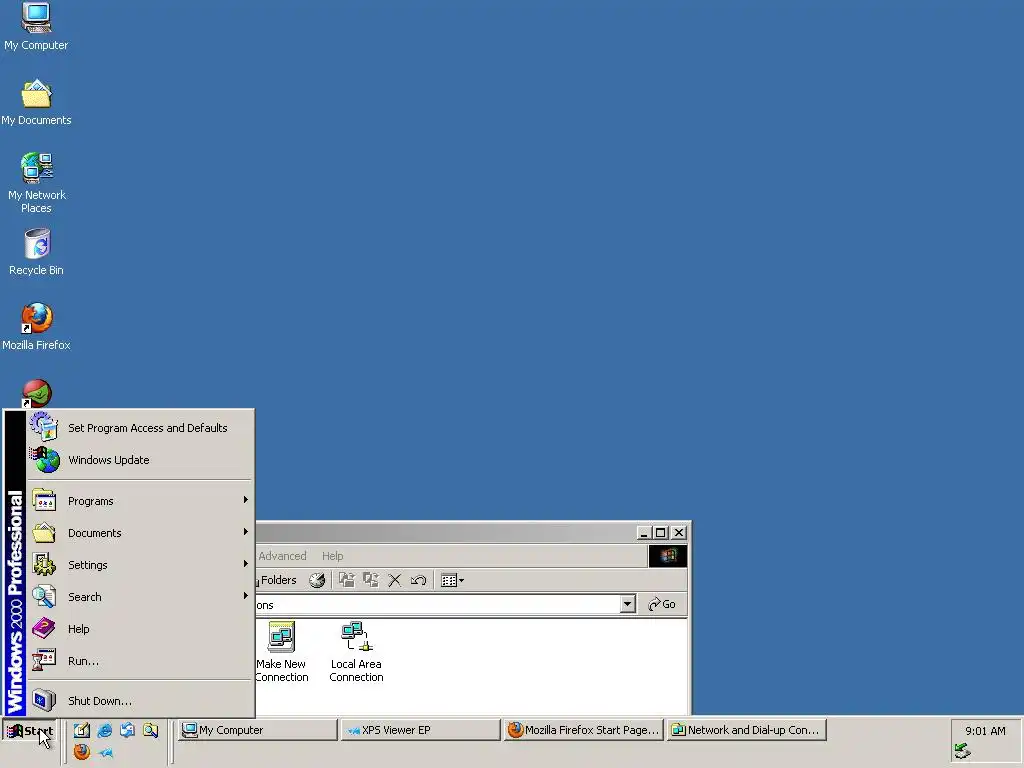Open the Documents submenu
Screen dimensions: 1024x768
139,533
